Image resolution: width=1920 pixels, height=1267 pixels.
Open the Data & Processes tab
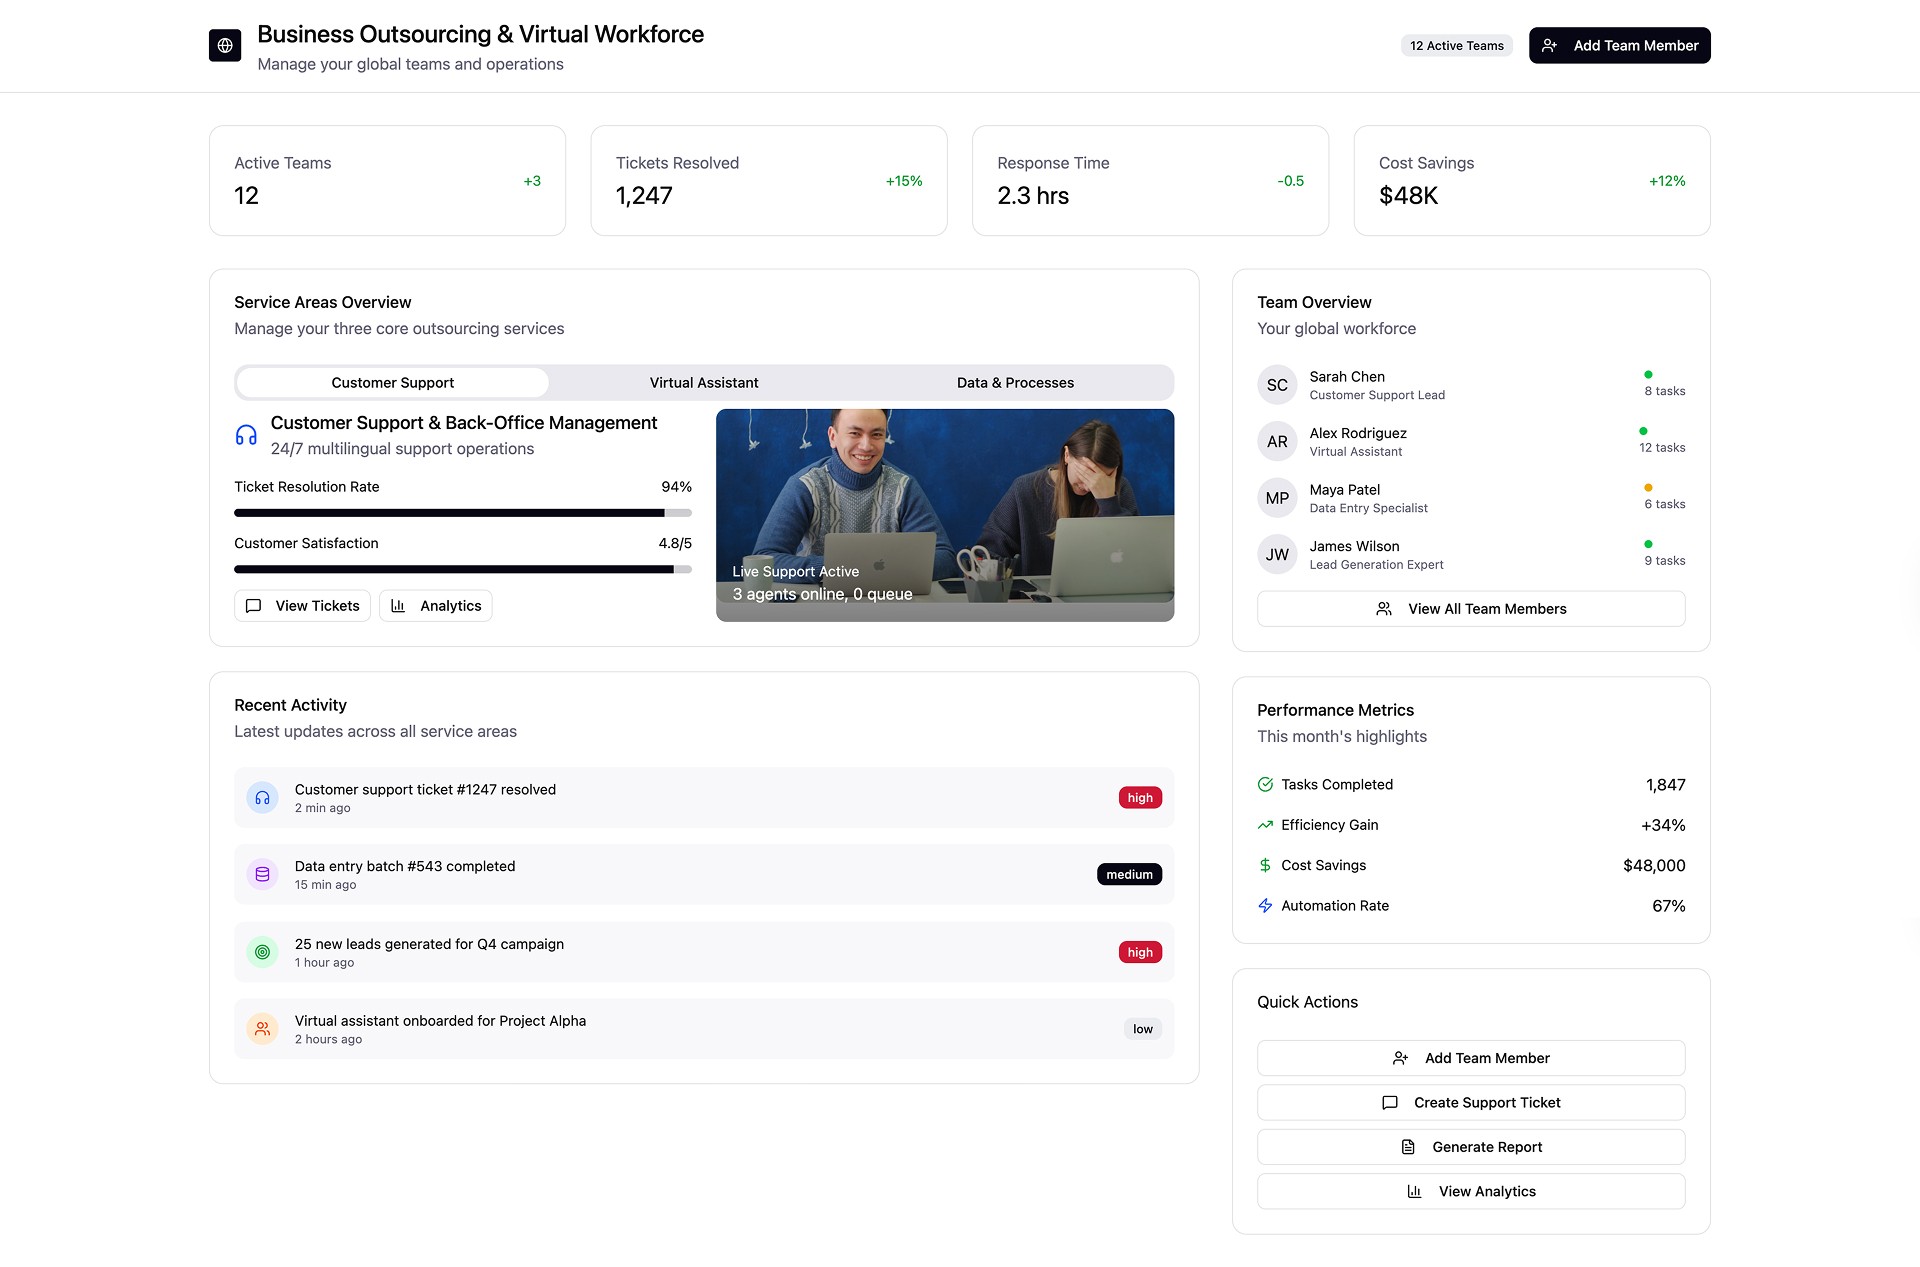click(x=1015, y=383)
